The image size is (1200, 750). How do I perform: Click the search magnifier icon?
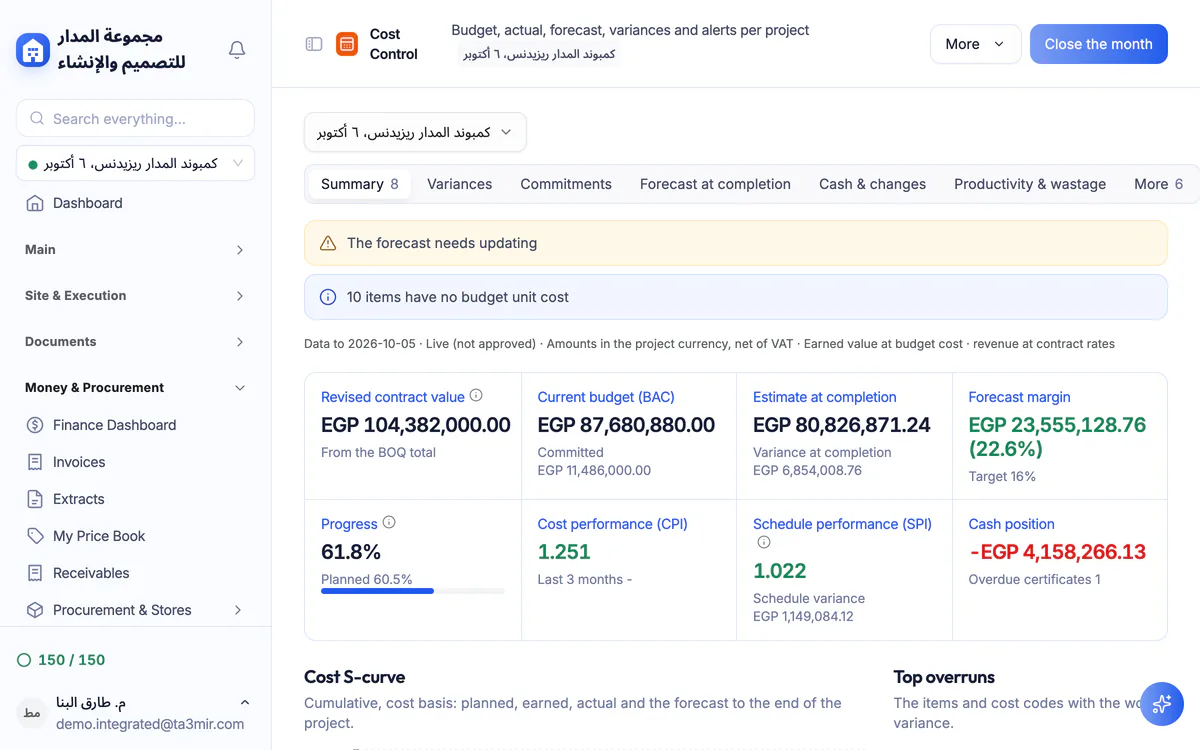pyautogui.click(x=37, y=119)
